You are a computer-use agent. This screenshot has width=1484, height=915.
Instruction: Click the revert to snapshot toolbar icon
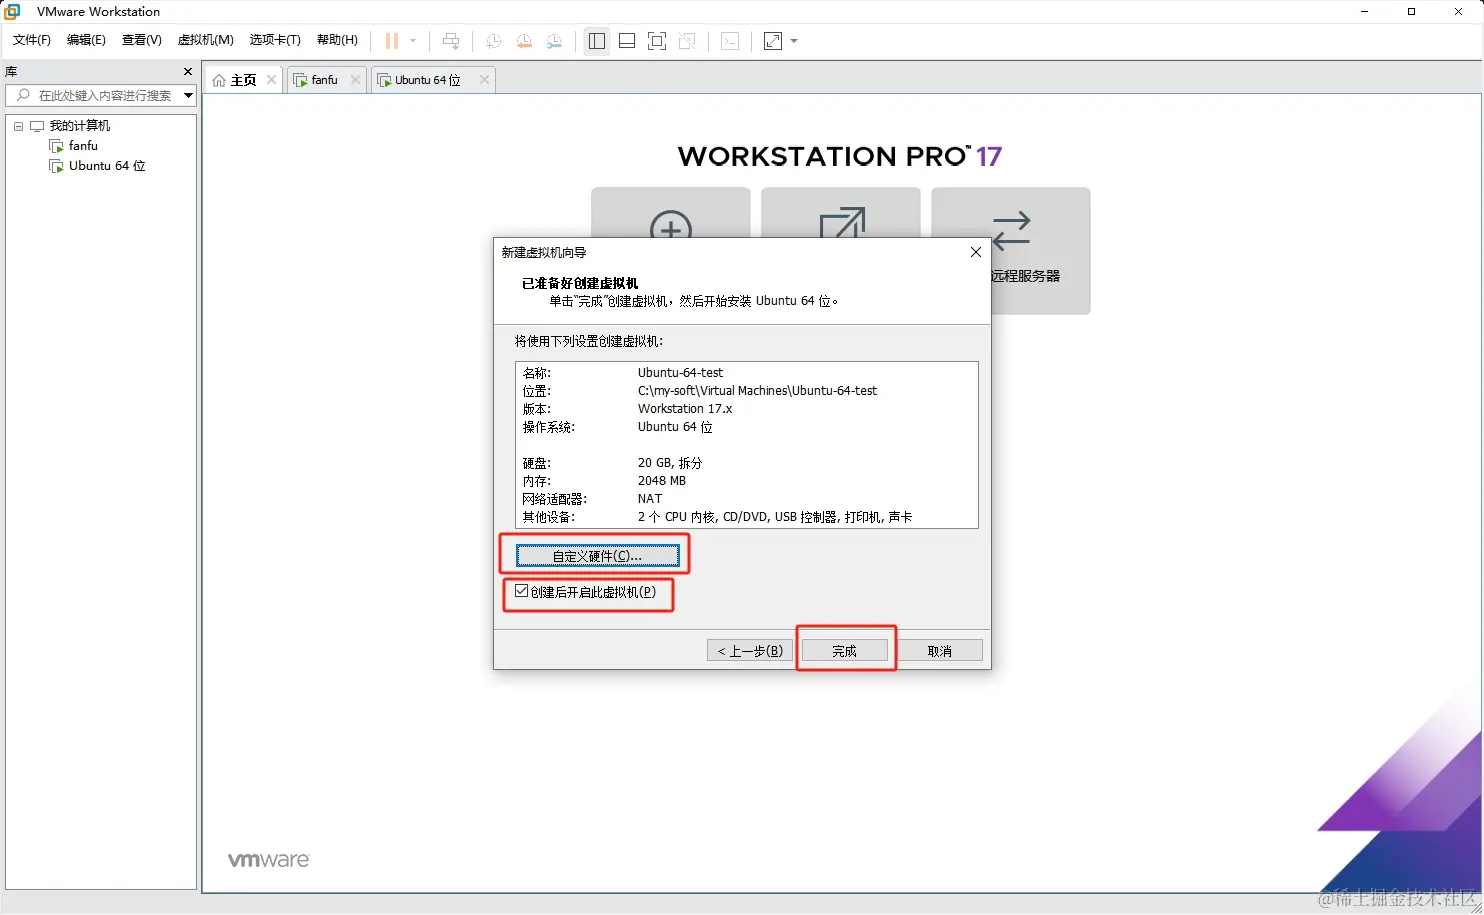pyautogui.click(x=524, y=41)
